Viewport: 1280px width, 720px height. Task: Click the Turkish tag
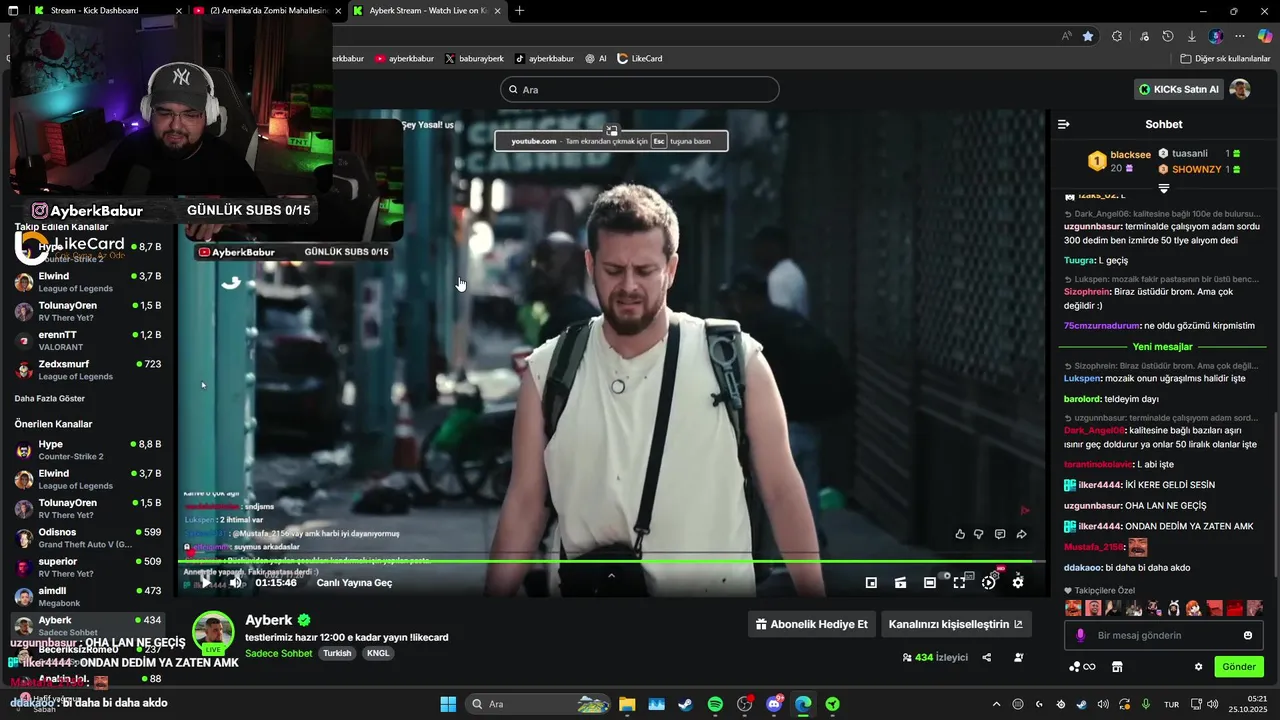337,653
